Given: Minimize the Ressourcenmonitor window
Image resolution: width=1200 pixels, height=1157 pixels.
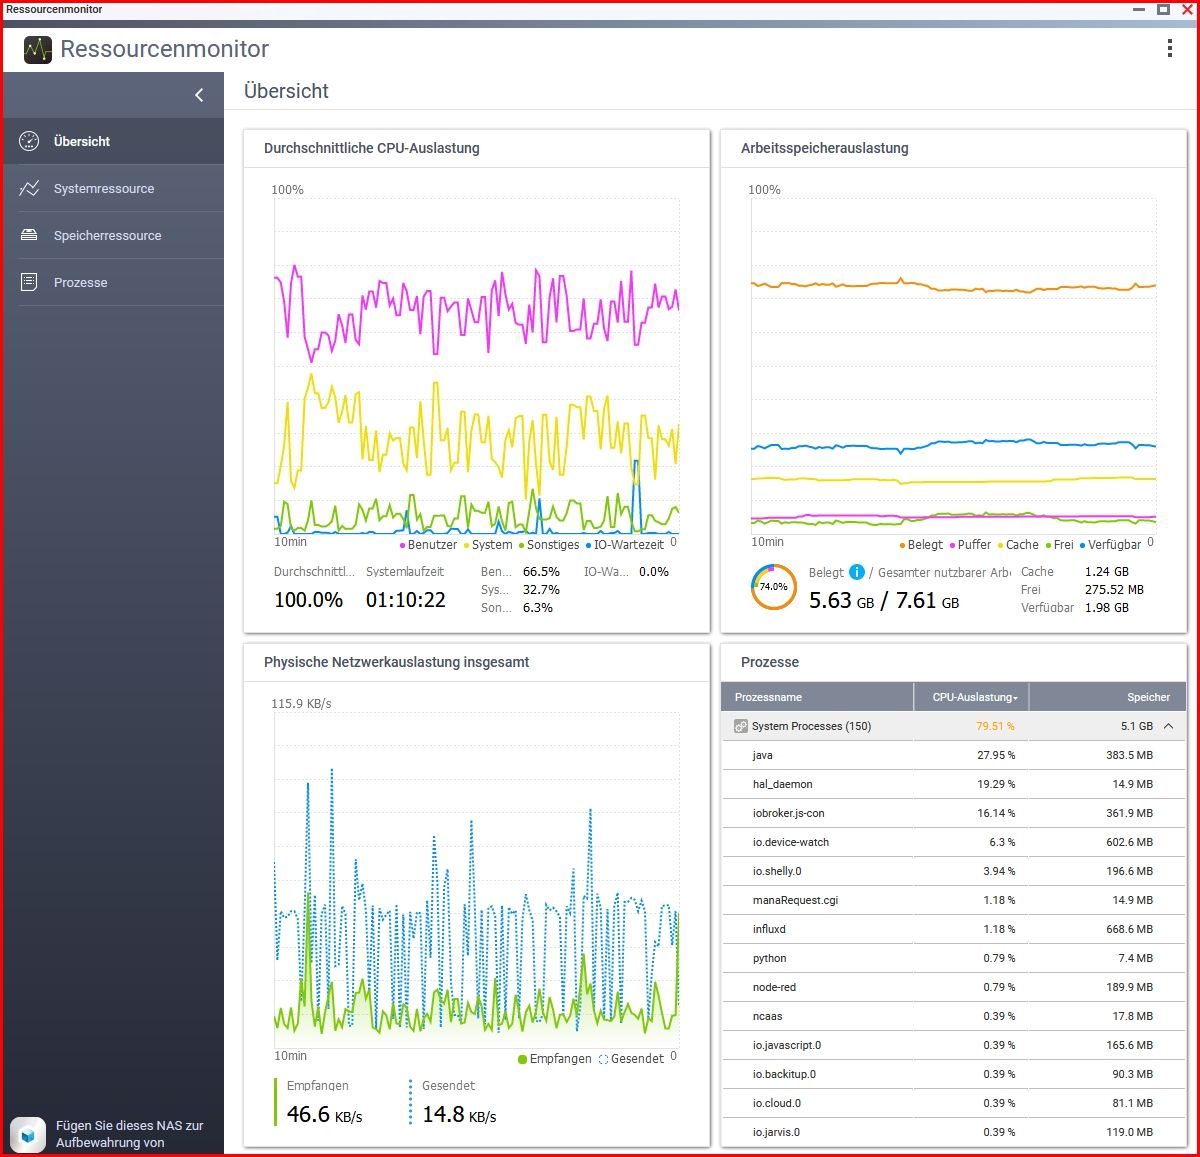Looking at the screenshot, I should (1139, 9).
